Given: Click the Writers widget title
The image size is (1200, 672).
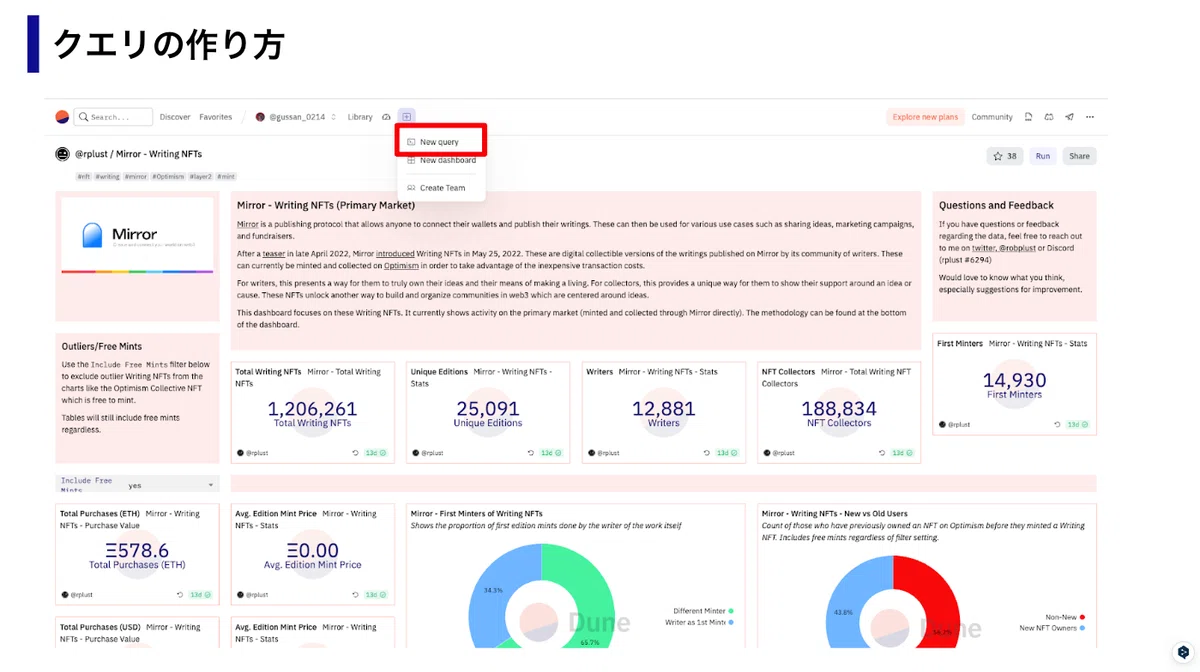Looking at the screenshot, I should [600, 371].
